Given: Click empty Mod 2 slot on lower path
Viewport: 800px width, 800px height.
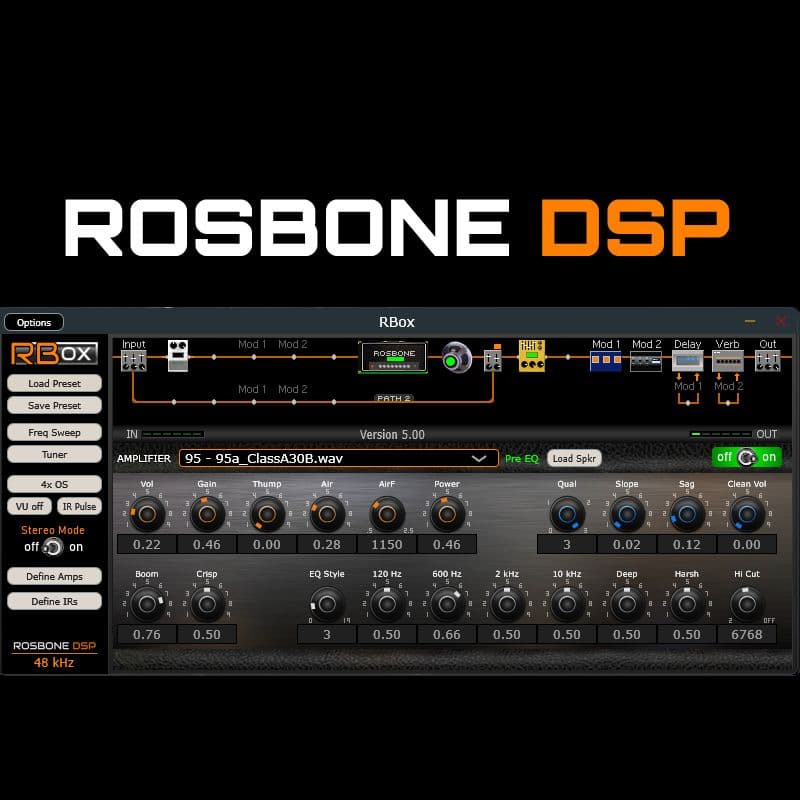Looking at the screenshot, I should pyautogui.click(x=292, y=389).
